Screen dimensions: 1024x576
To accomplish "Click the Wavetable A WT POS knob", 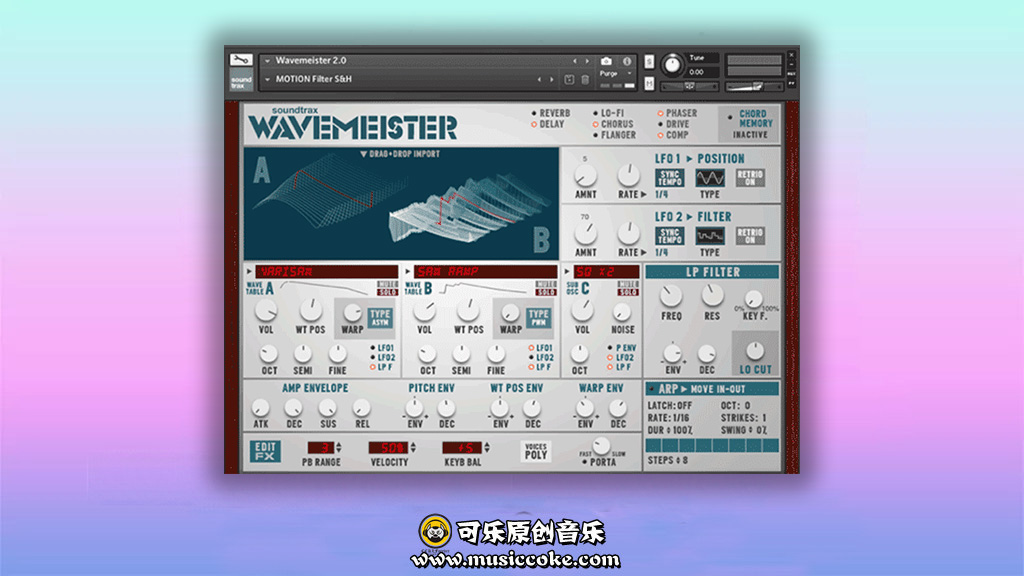I will [x=310, y=311].
